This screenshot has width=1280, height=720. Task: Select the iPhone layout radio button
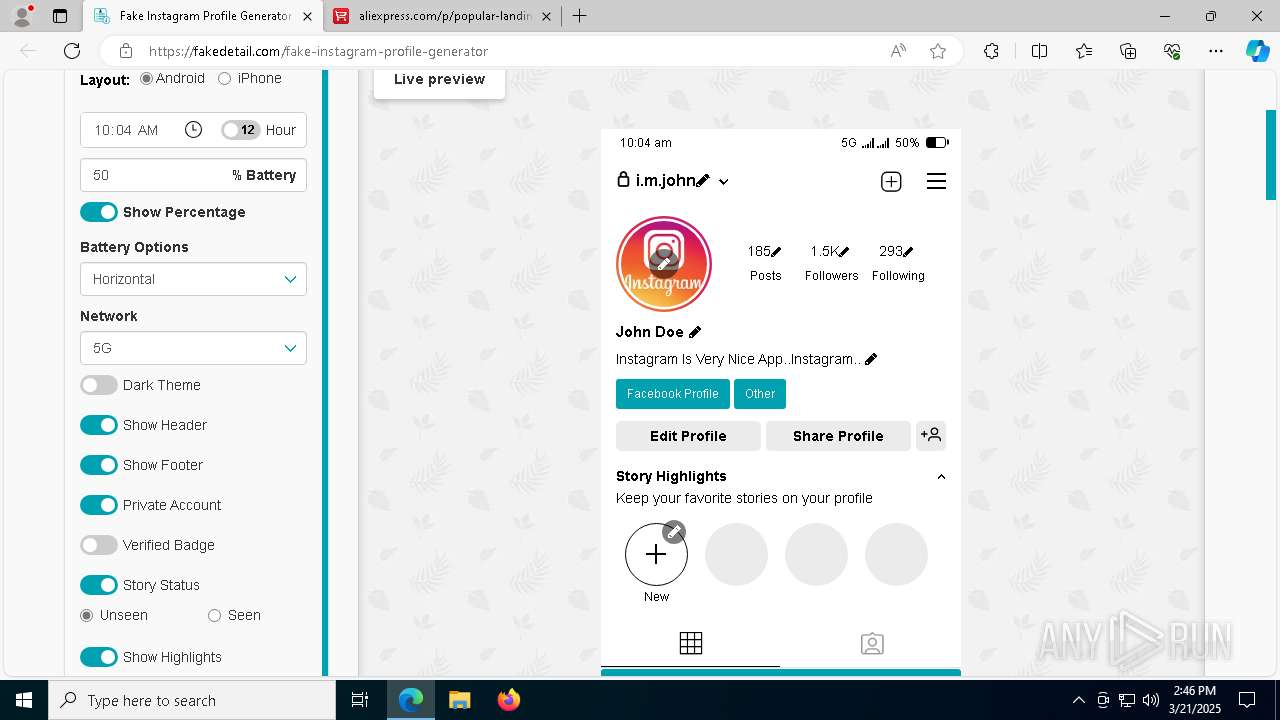coord(224,78)
